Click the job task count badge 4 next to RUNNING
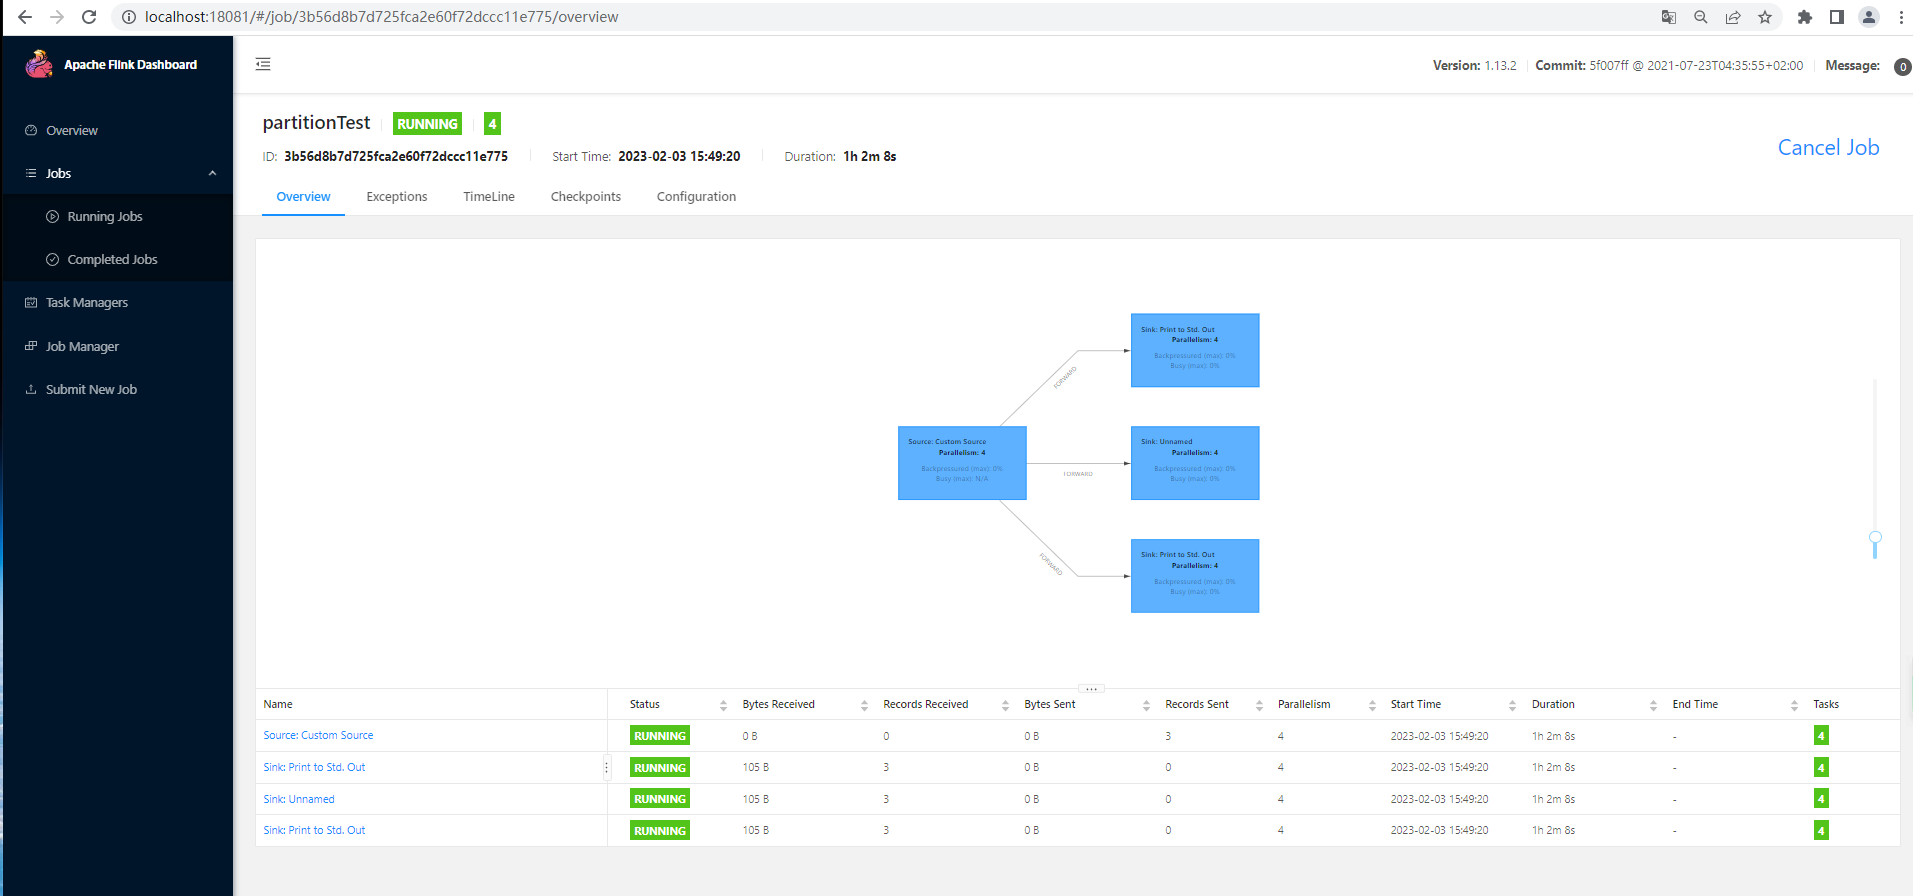Image resolution: width=1913 pixels, height=896 pixels. point(492,124)
